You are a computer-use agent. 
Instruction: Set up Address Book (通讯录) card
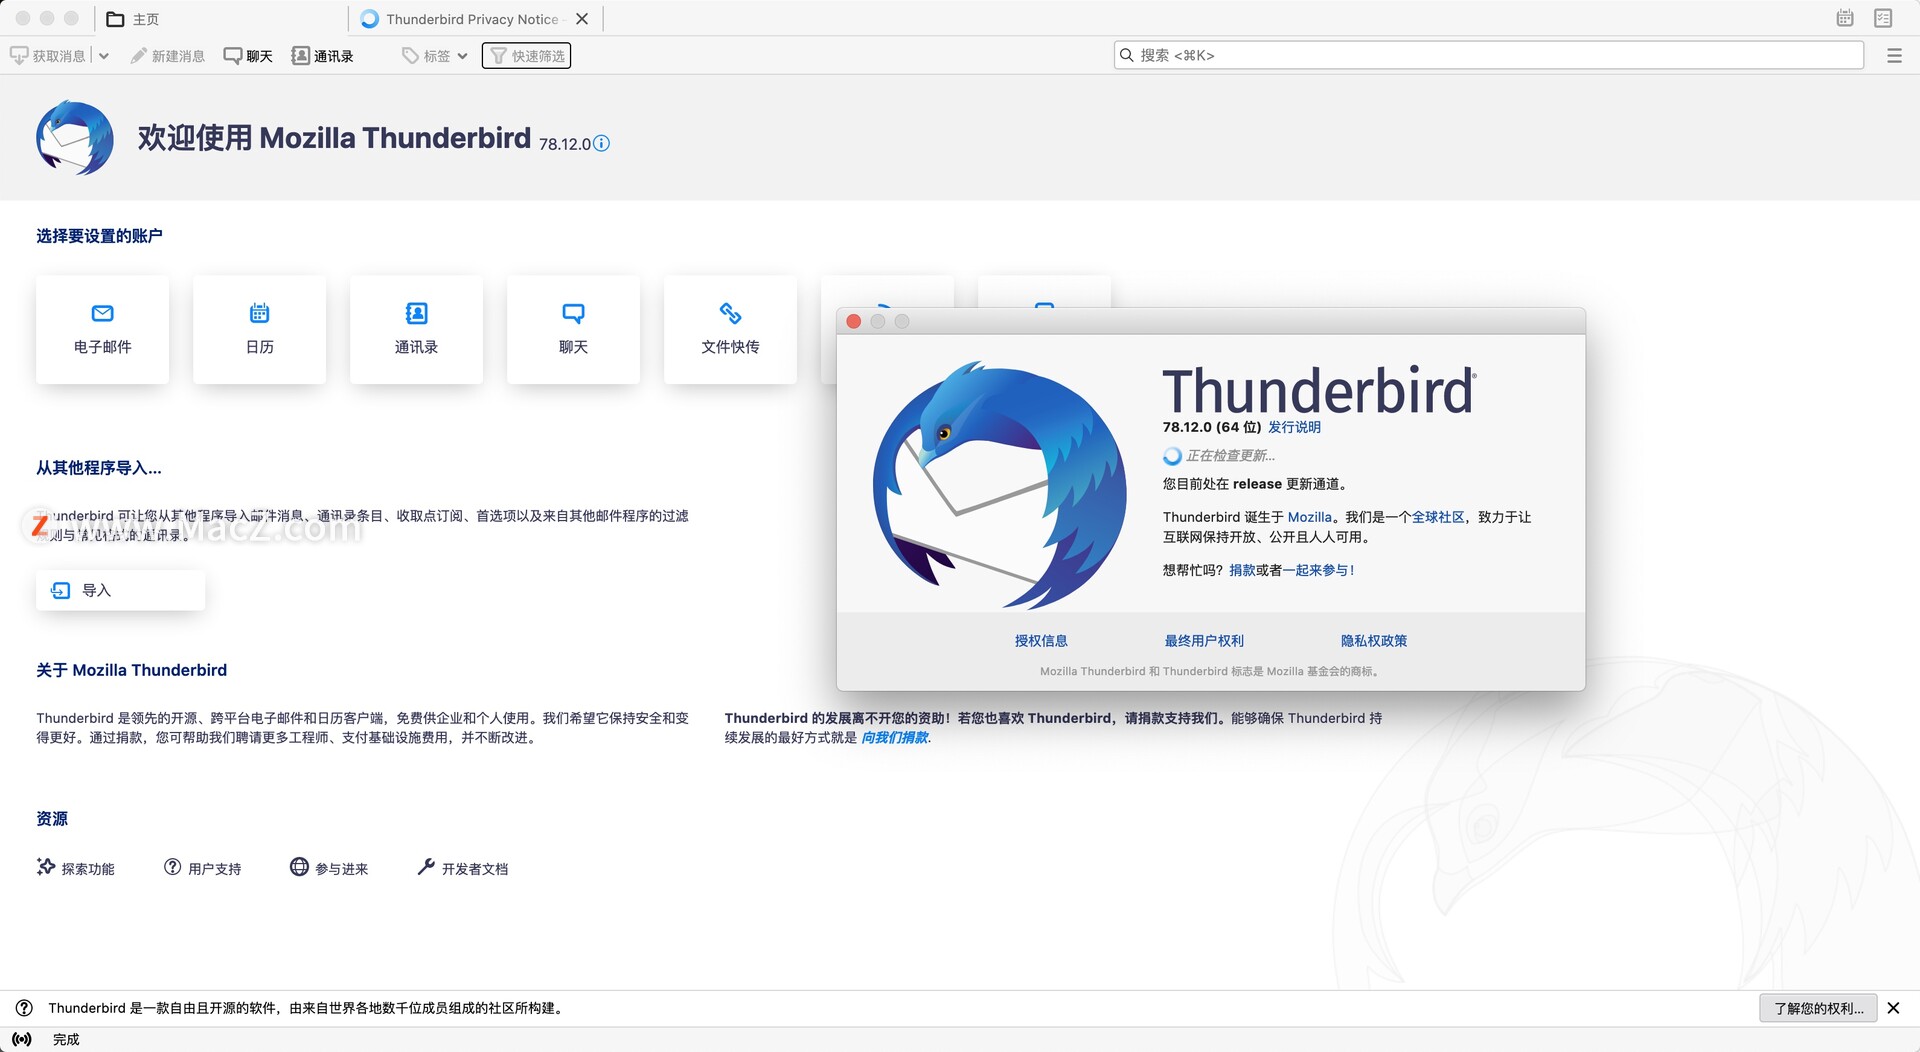pyautogui.click(x=416, y=329)
